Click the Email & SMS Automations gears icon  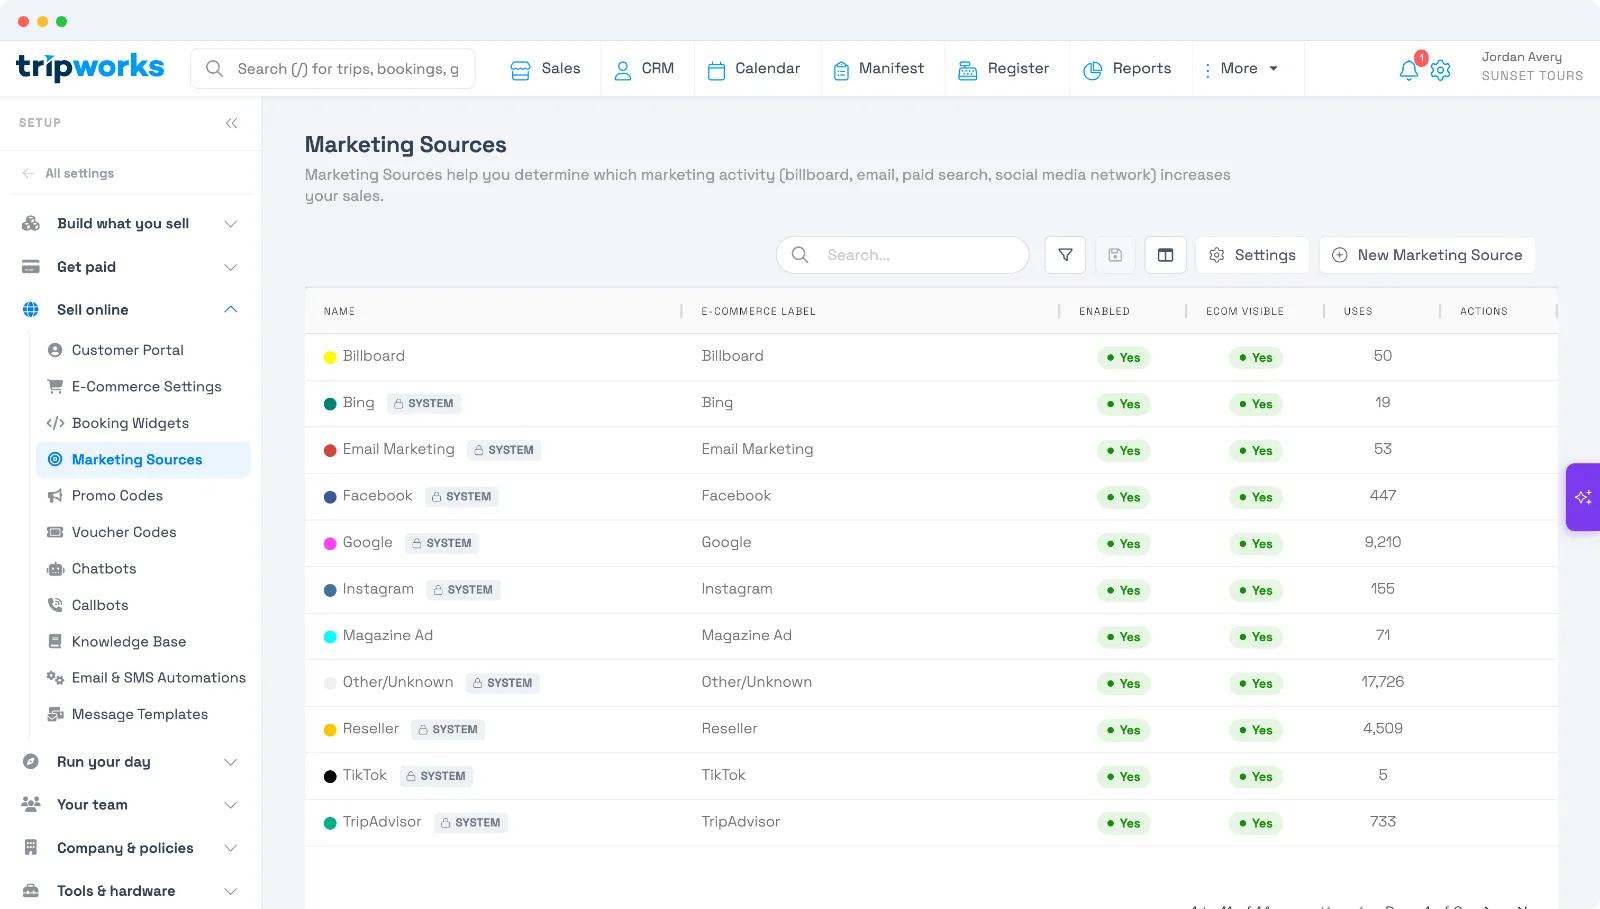pos(55,678)
